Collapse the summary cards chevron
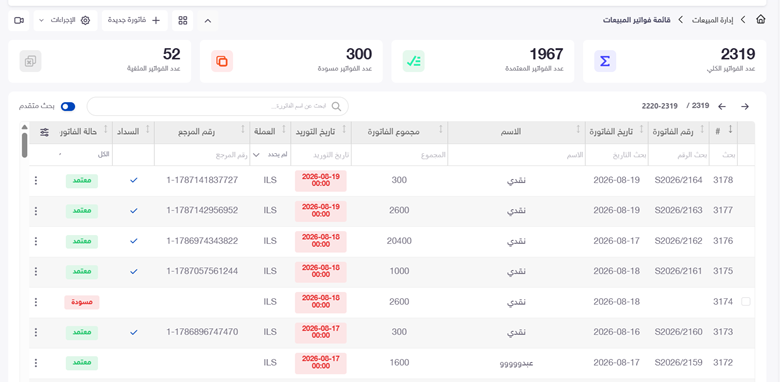This screenshot has height=382, width=781. (208, 20)
